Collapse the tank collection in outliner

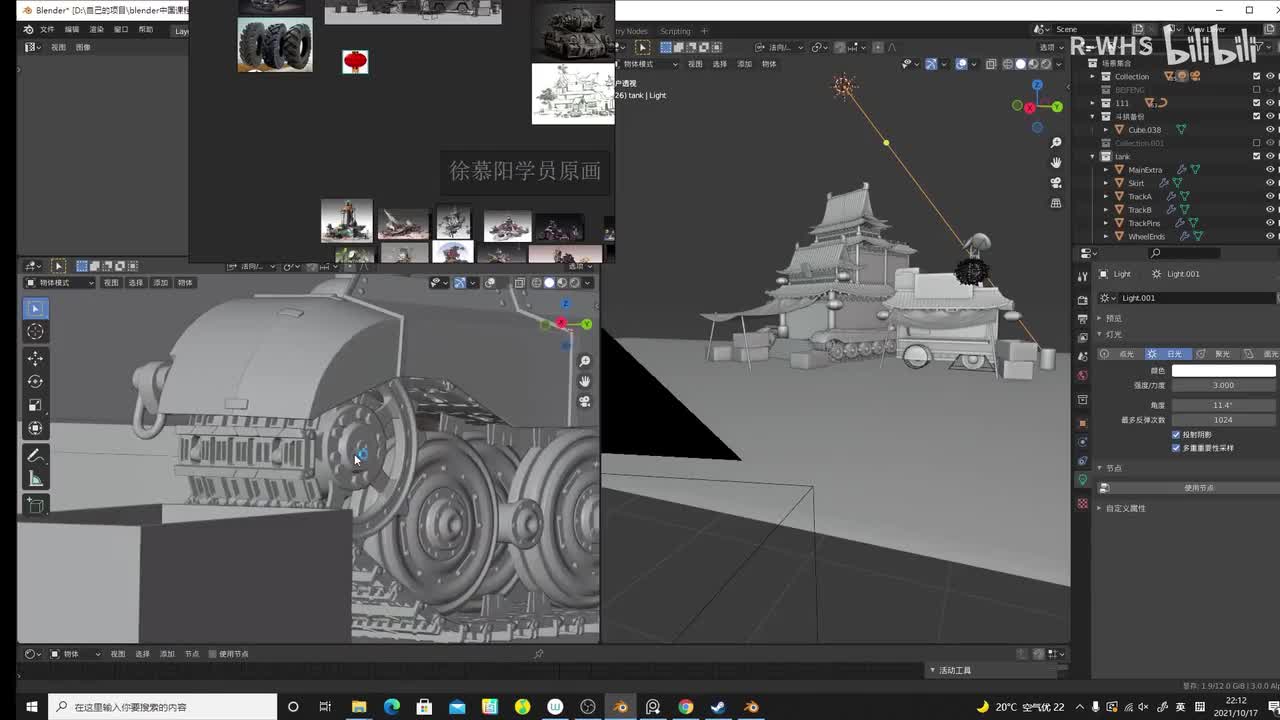tap(1093, 156)
